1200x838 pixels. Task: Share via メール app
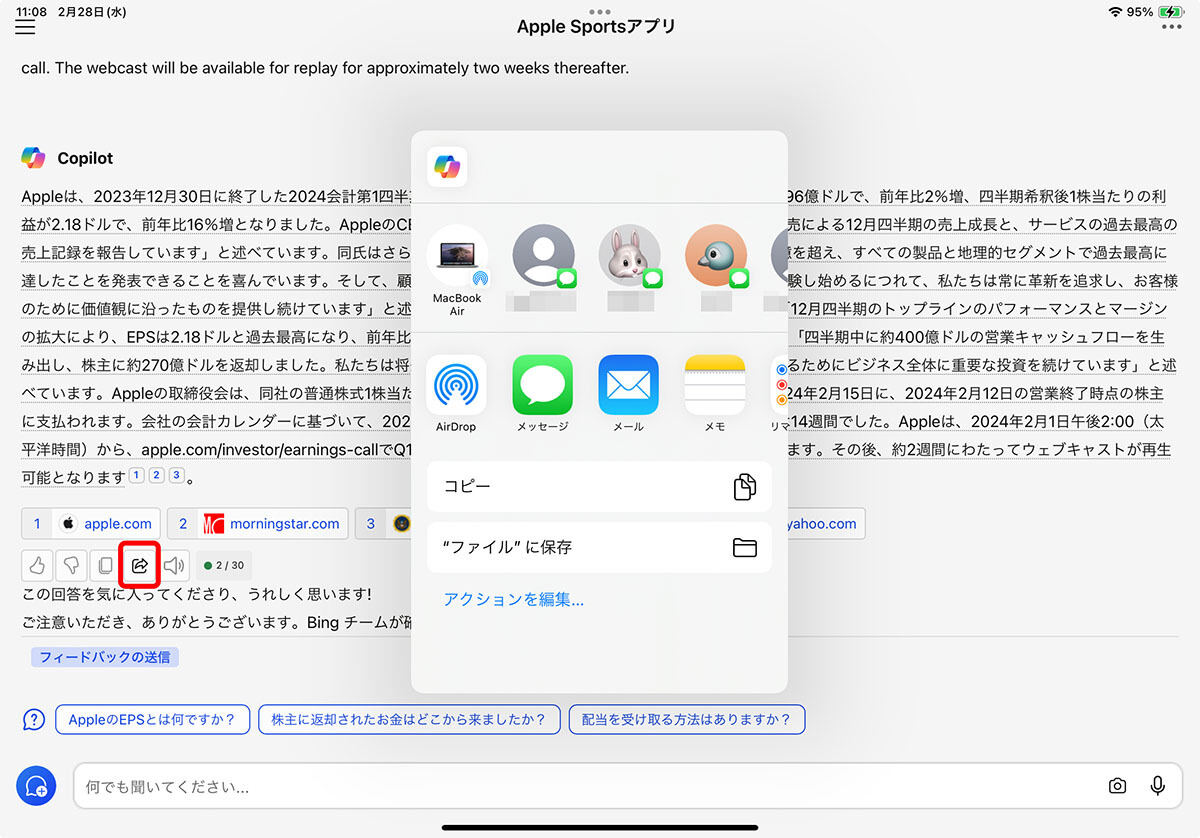629,394
